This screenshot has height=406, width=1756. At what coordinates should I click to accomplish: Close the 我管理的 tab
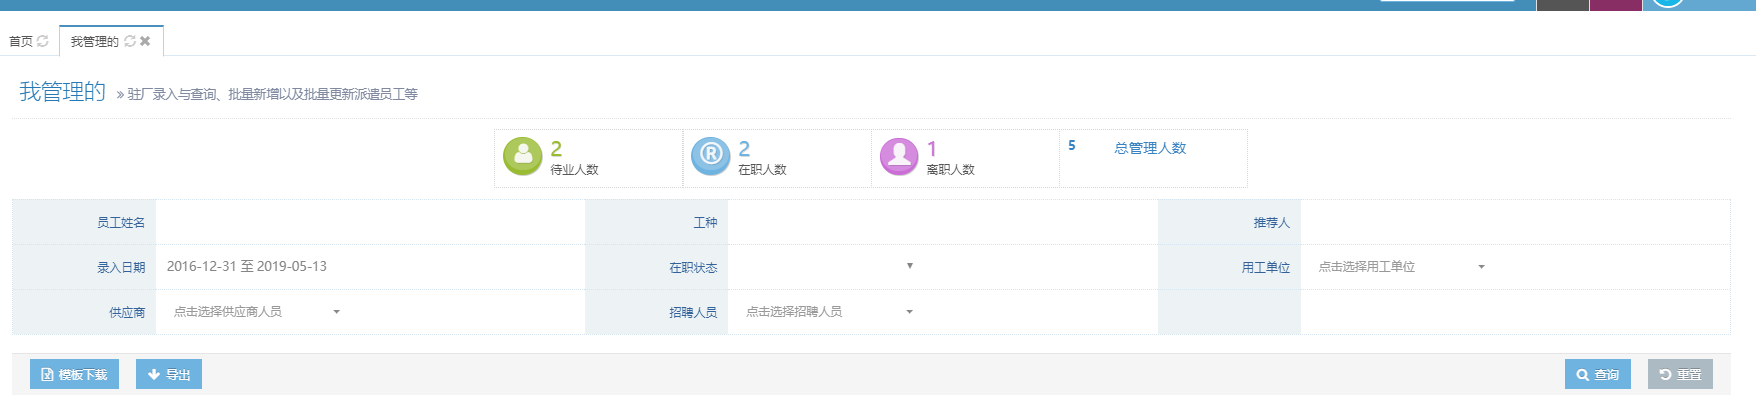[145, 41]
